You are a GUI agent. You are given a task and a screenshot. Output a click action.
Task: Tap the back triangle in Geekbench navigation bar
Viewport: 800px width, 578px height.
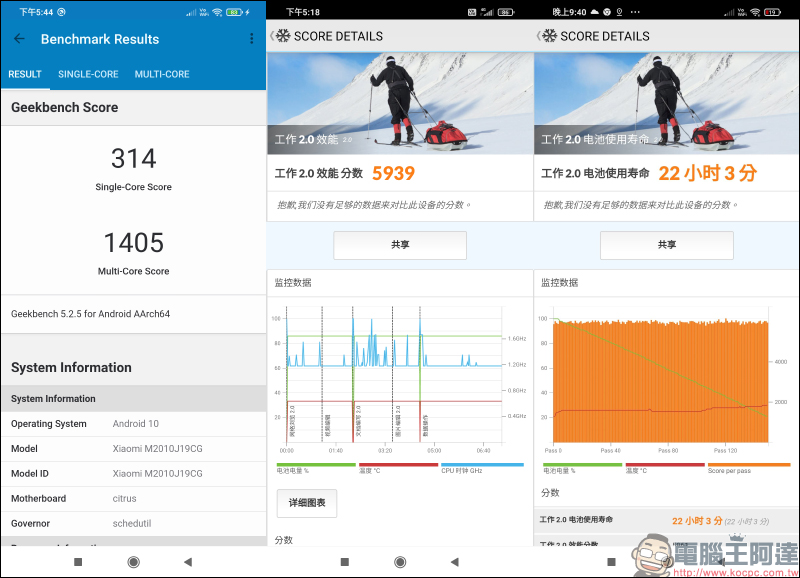click(188, 562)
